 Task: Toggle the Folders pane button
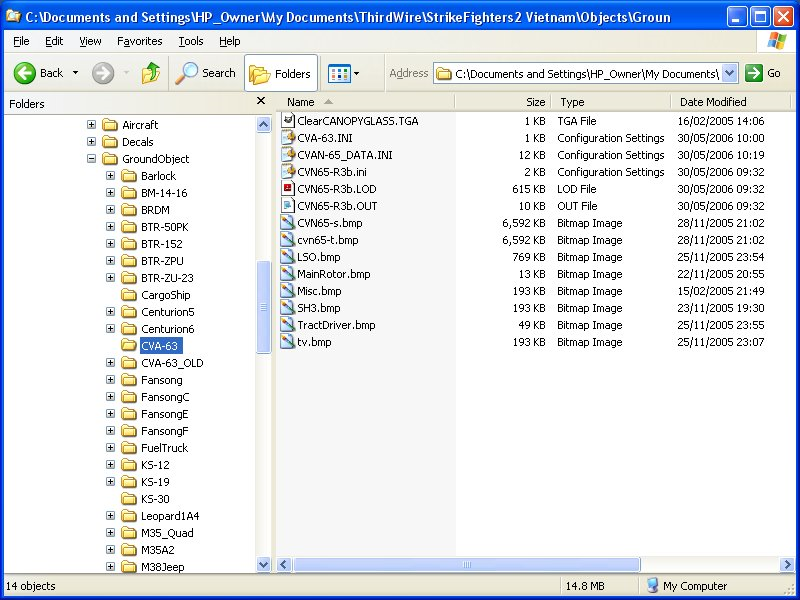point(281,73)
